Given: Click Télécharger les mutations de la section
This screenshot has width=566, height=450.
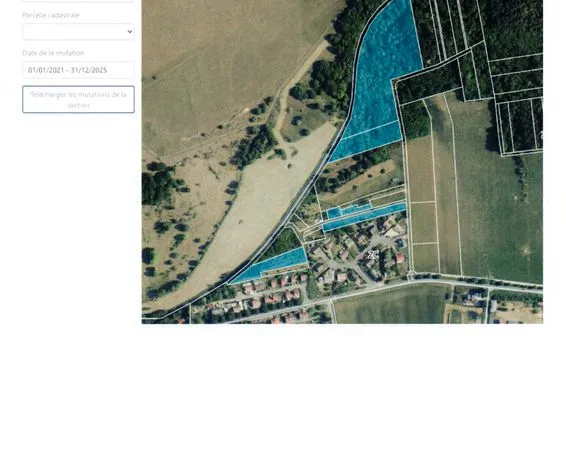Looking at the screenshot, I should (78, 100).
